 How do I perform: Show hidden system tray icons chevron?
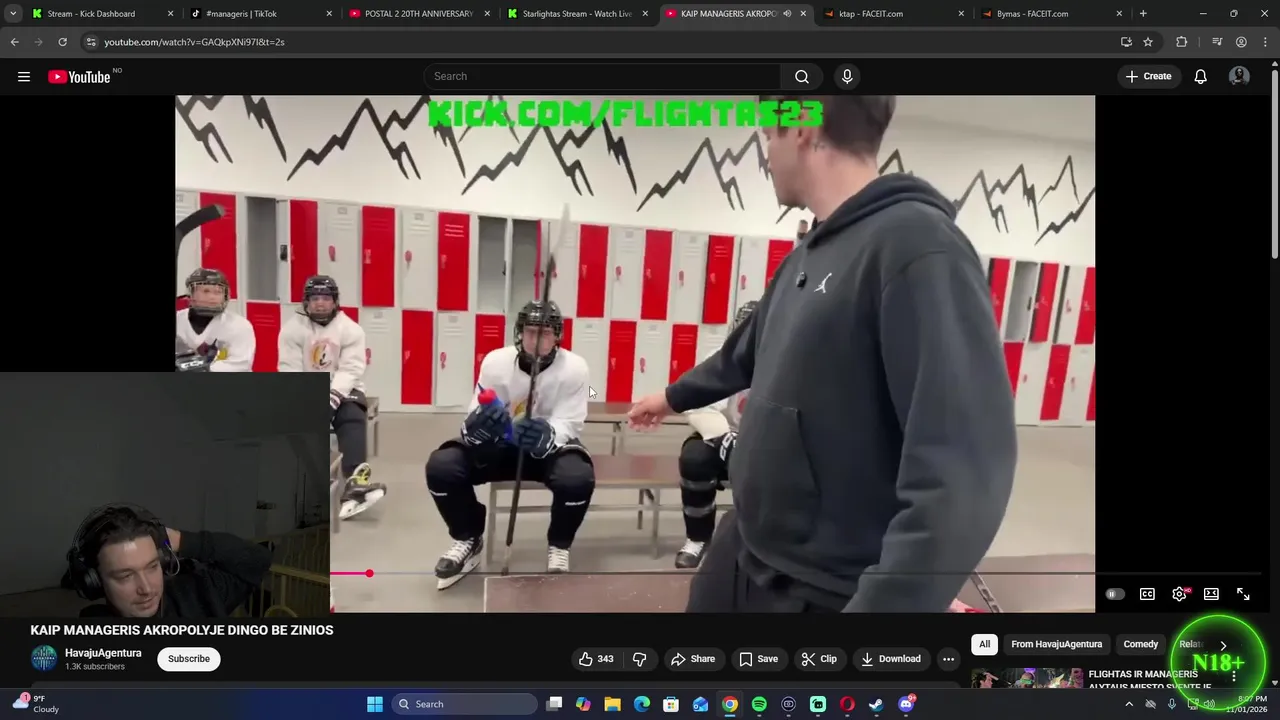(x=1129, y=704)
